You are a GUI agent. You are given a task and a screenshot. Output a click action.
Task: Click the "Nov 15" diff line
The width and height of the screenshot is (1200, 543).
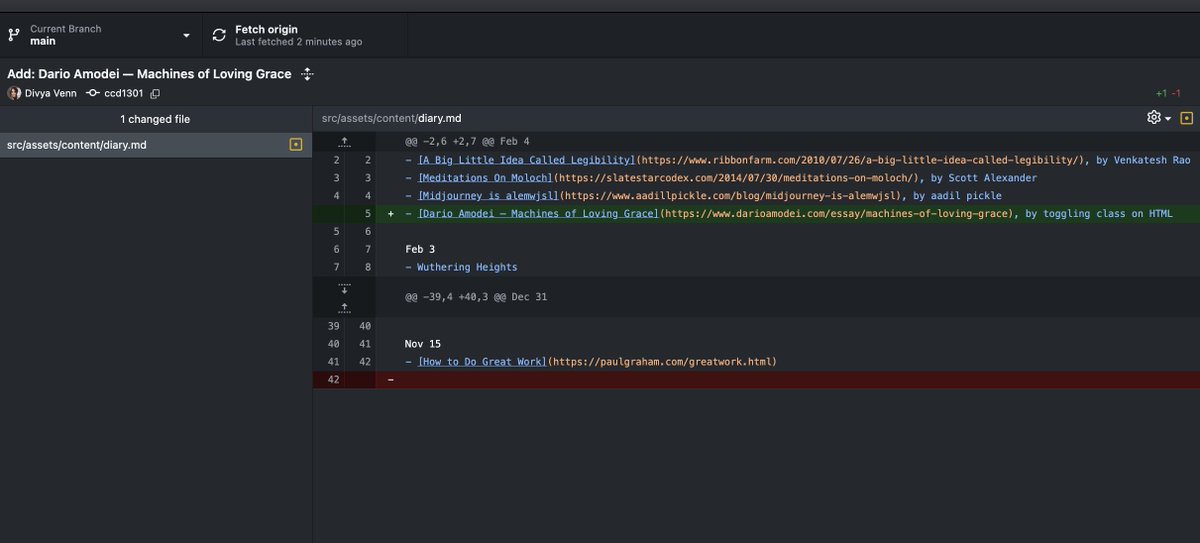pos(423,344)
